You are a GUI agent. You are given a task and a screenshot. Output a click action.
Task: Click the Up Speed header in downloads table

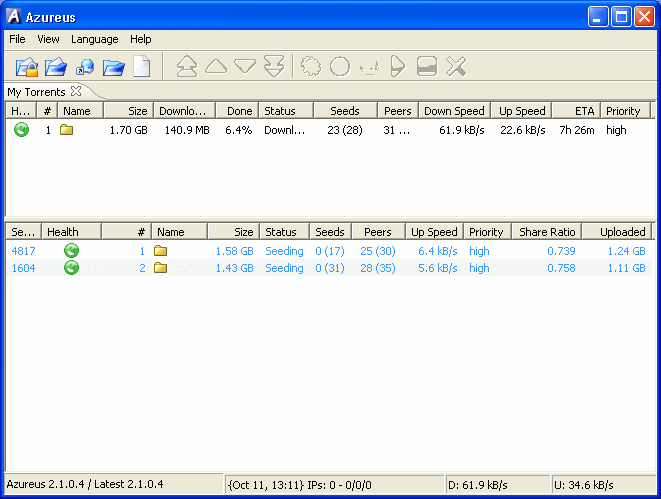pos(522,111)
